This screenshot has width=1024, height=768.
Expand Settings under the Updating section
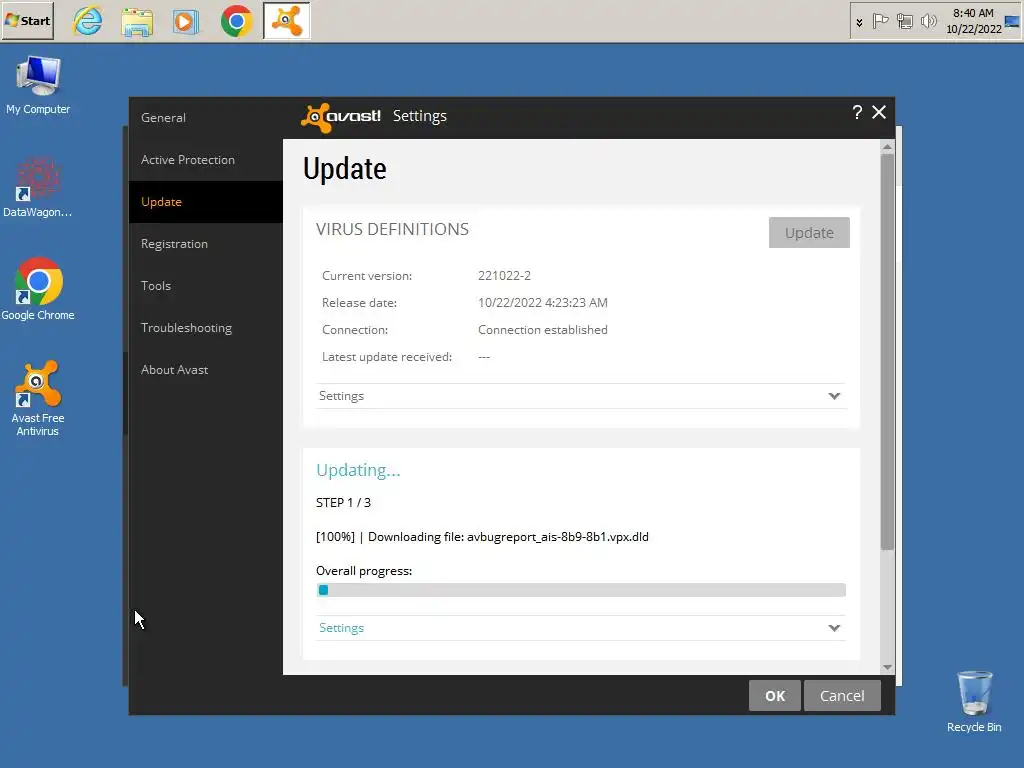coord(581,628)
